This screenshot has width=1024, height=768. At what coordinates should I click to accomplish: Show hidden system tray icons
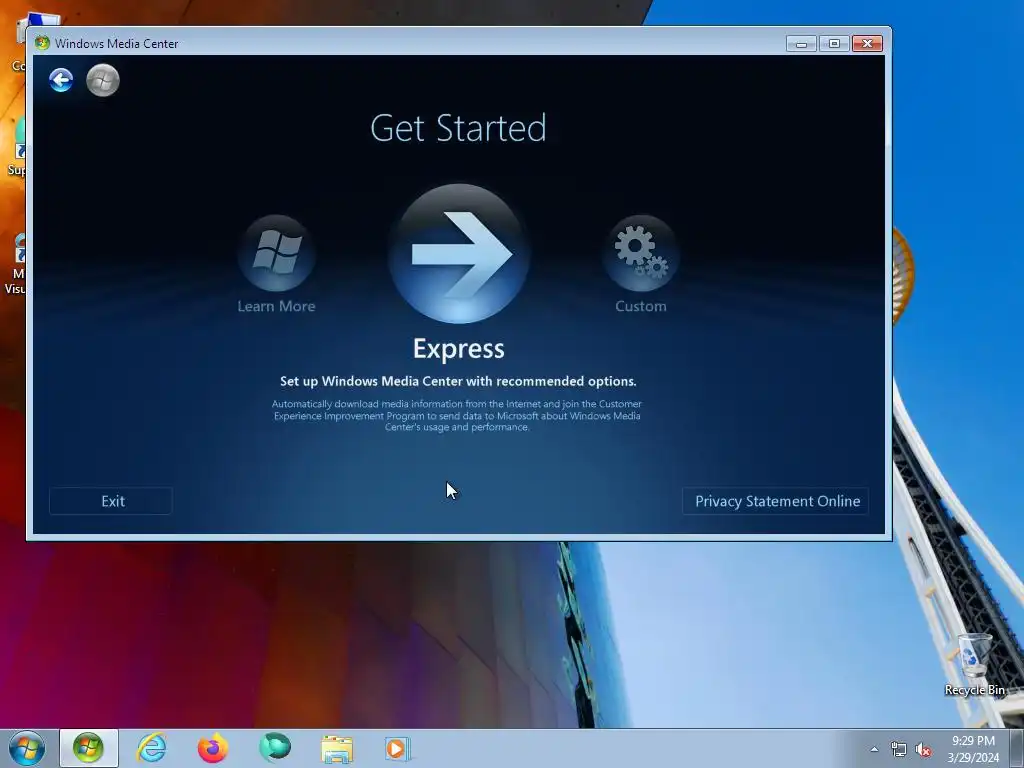(x=874, y=749)
